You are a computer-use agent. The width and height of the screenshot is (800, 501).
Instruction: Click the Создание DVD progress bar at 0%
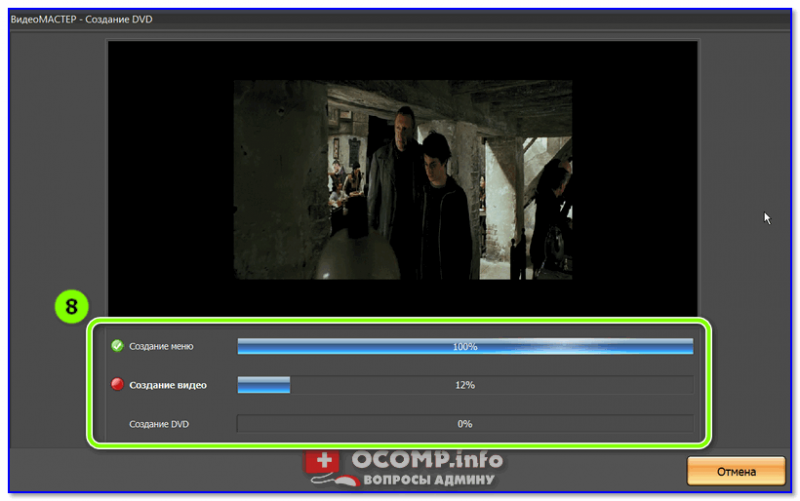[x=465, y=423]
